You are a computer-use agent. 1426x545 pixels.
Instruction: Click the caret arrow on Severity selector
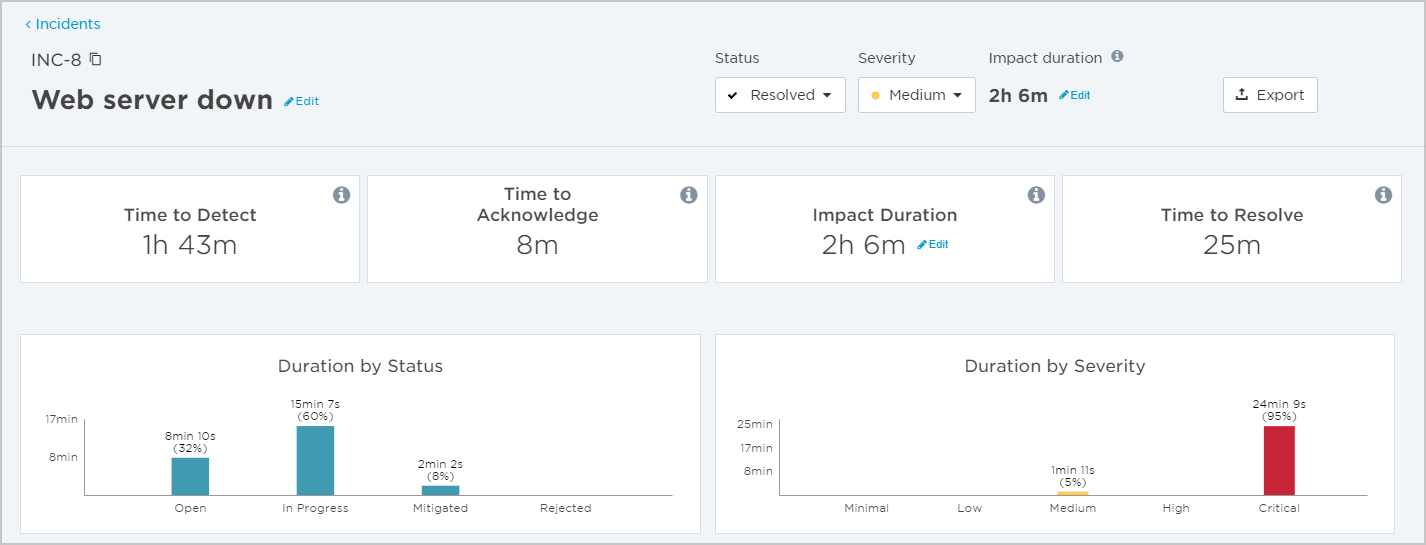point(958,96)
